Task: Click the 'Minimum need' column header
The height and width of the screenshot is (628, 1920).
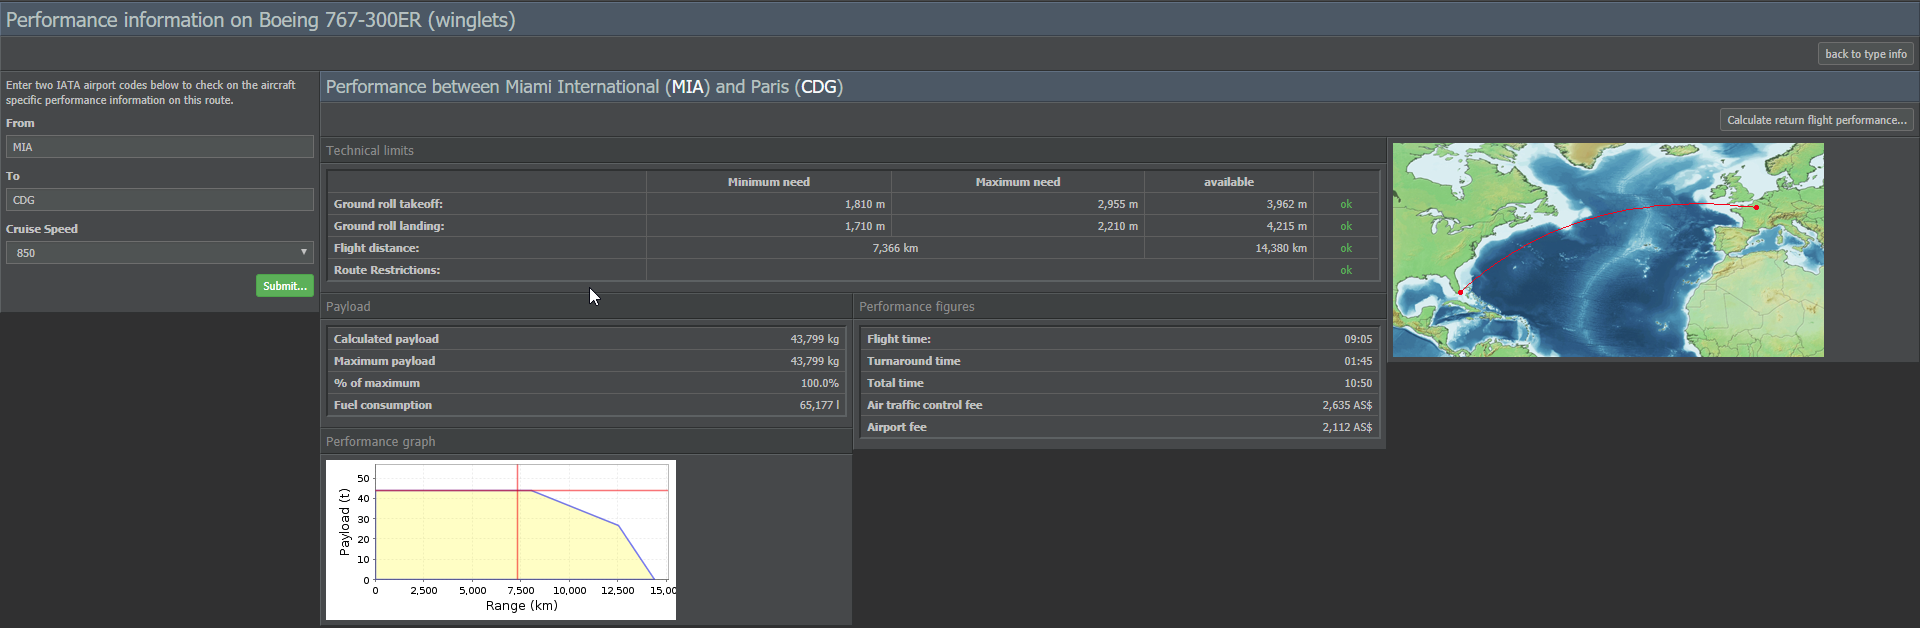Action: point(769,182)
